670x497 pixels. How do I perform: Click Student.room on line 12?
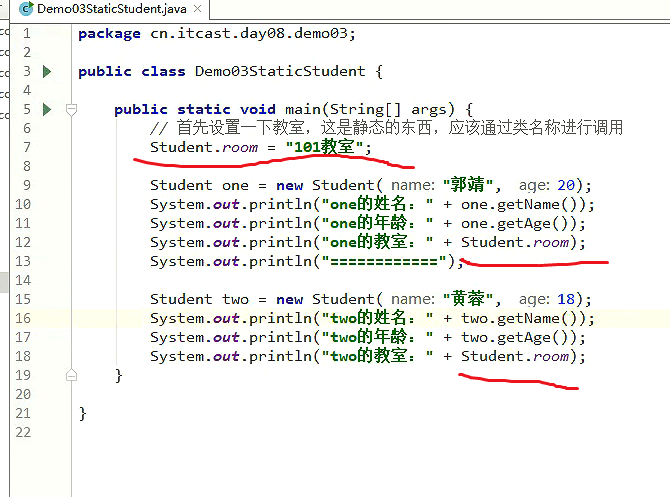point(515,242)
